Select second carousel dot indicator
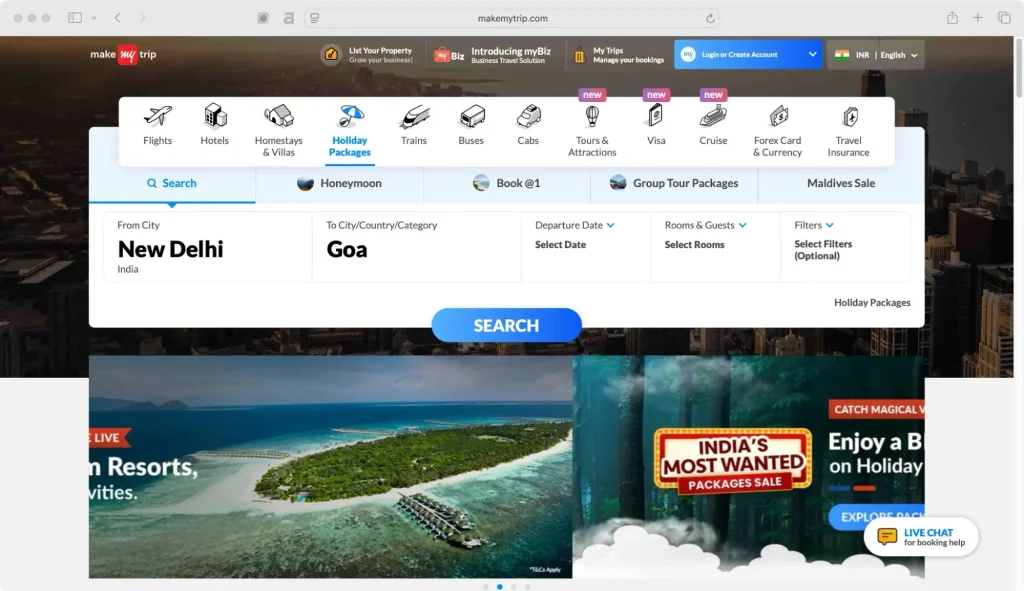The image size is (1024, 591). point(500,586)
